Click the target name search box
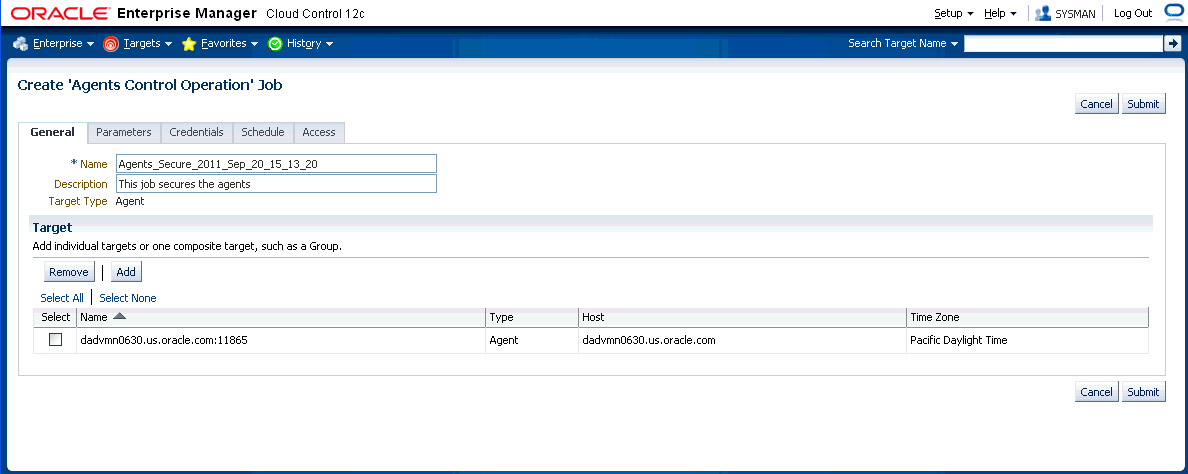The width and height of the screenshot is (1188, 474). coord(1062,44)
